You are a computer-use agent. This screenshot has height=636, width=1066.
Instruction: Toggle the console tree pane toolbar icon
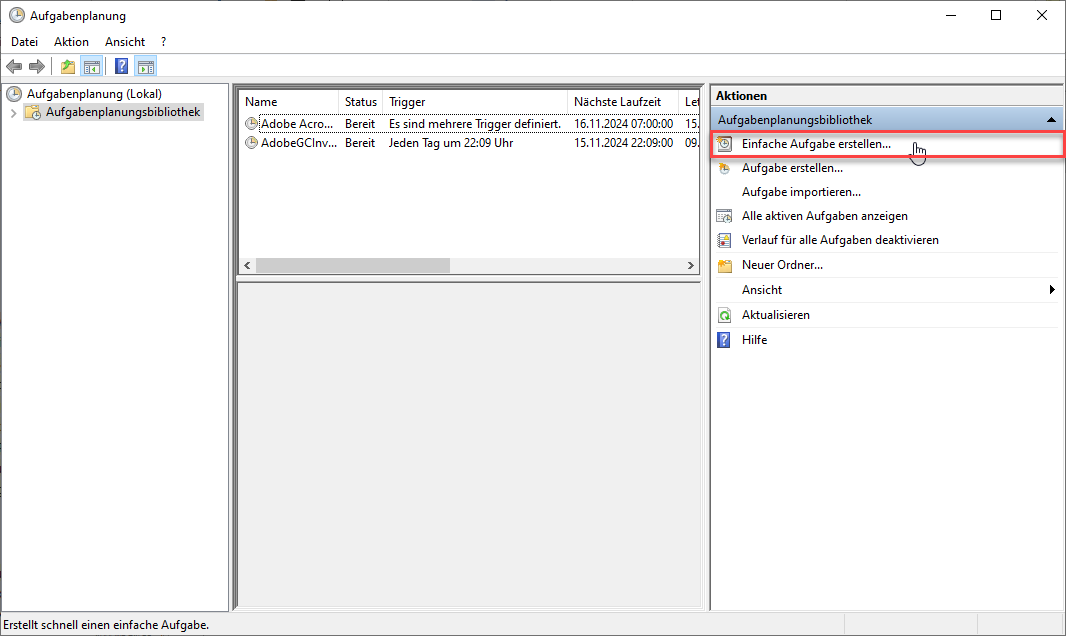[91, 67]
